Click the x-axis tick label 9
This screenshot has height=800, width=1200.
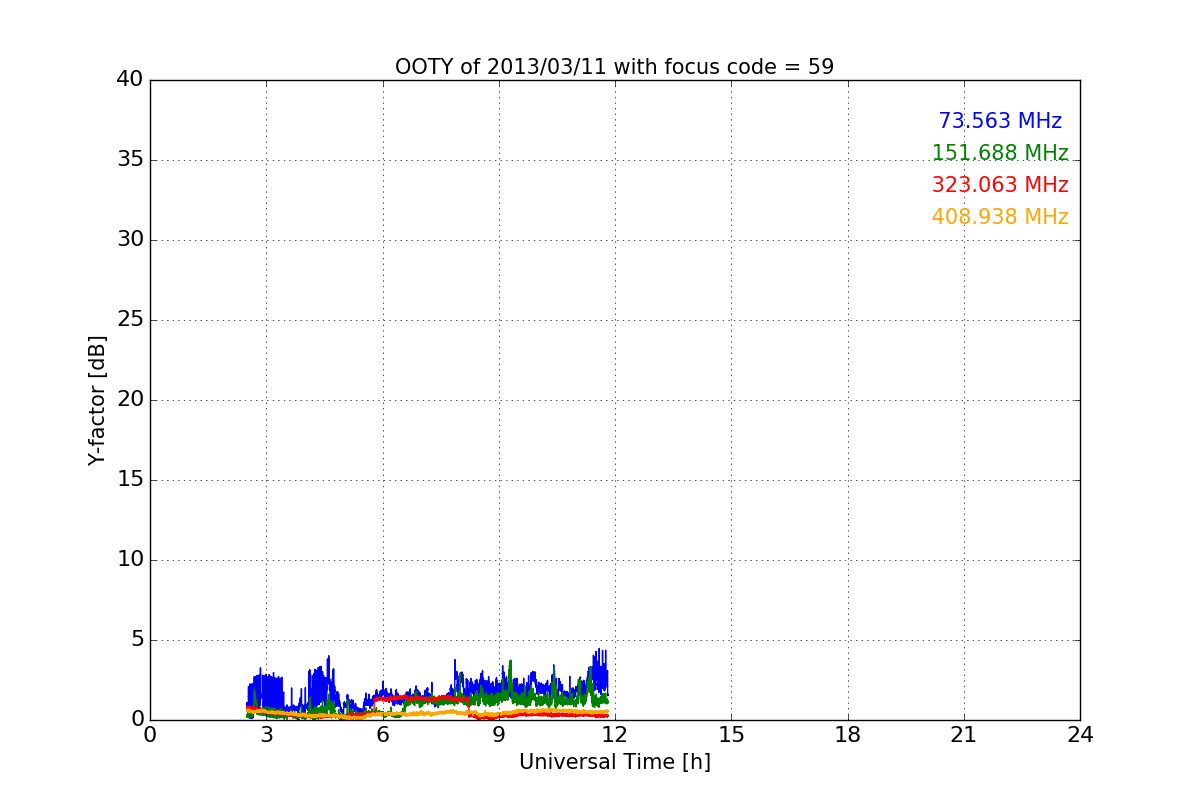(x=499, y=735)
